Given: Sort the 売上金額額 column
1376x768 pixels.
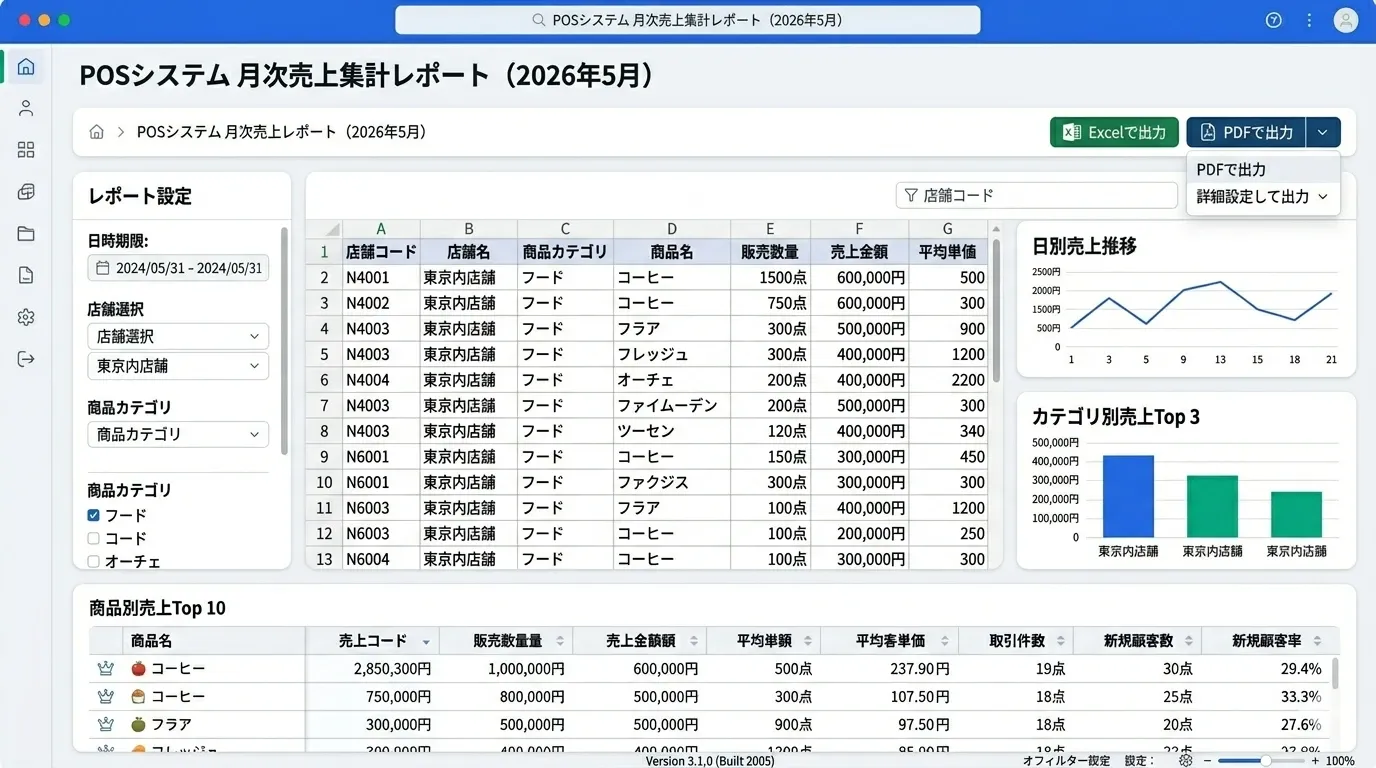Looking at the screenshot, I should pyautogui.click(x=693, y=641).
